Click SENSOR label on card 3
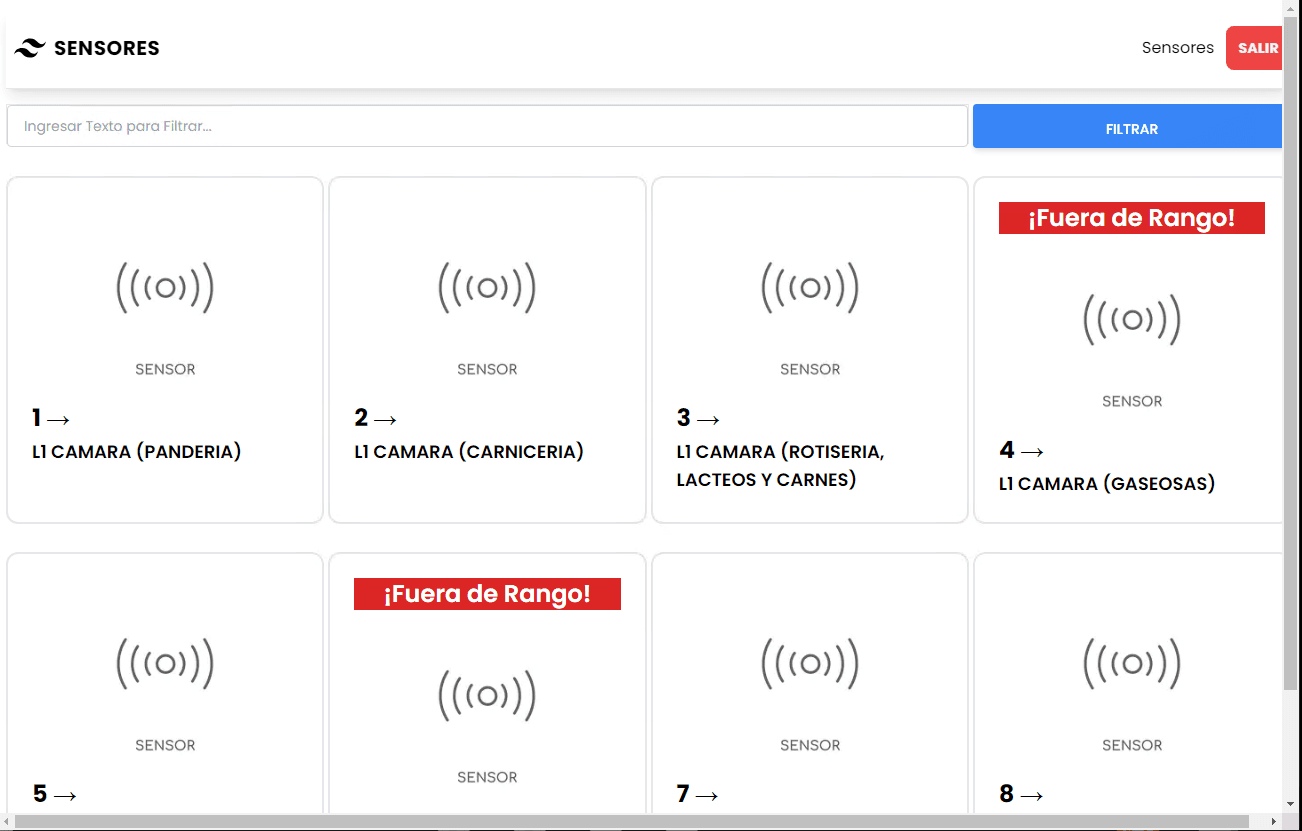This screenshot has height=831, width=1302. 810,369
